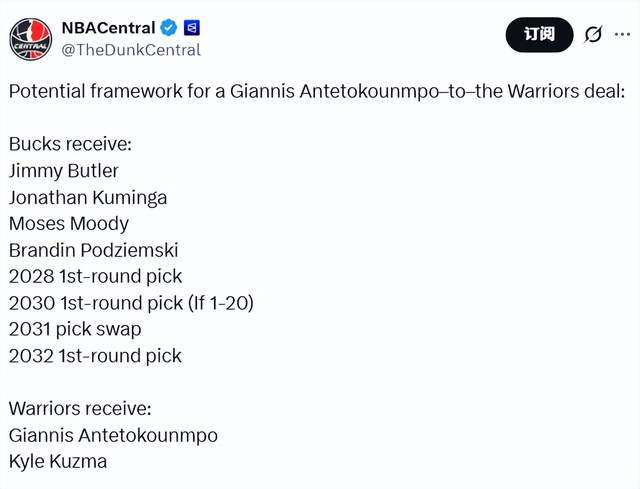Click the 'Brandin Podziemski' line
This screenshot has width=640, height=489.
pyautogui.click(x=93, y=249)
